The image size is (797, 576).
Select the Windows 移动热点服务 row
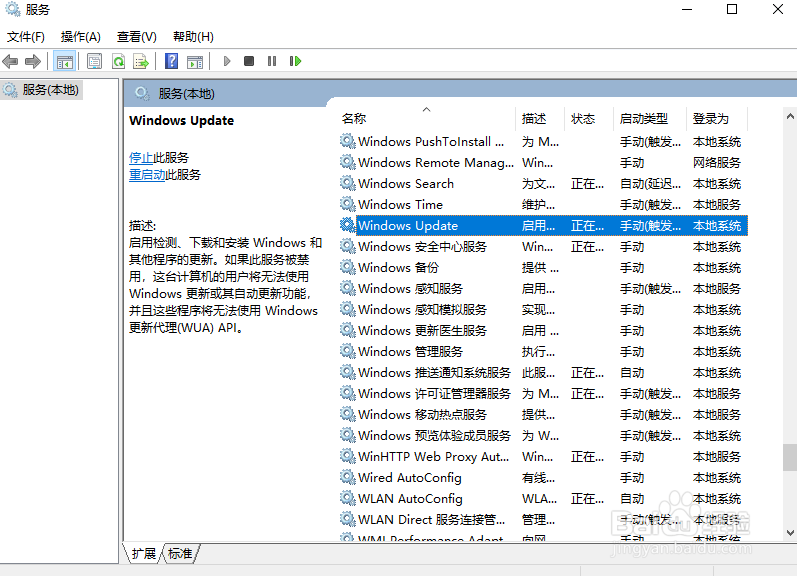tap(543, 414)
